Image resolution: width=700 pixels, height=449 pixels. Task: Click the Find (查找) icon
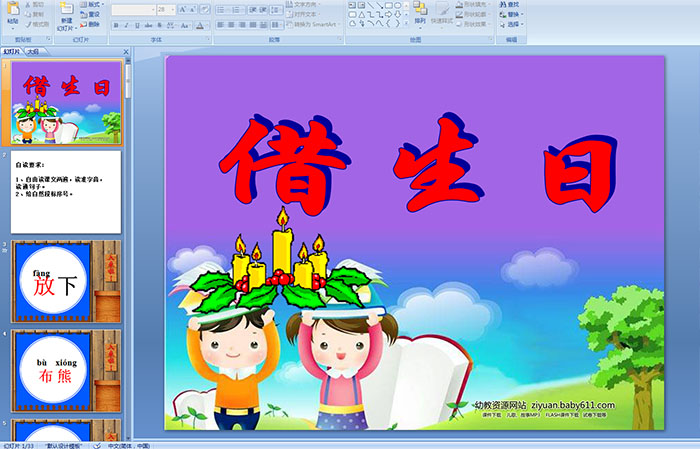click(x=511, y=4)
